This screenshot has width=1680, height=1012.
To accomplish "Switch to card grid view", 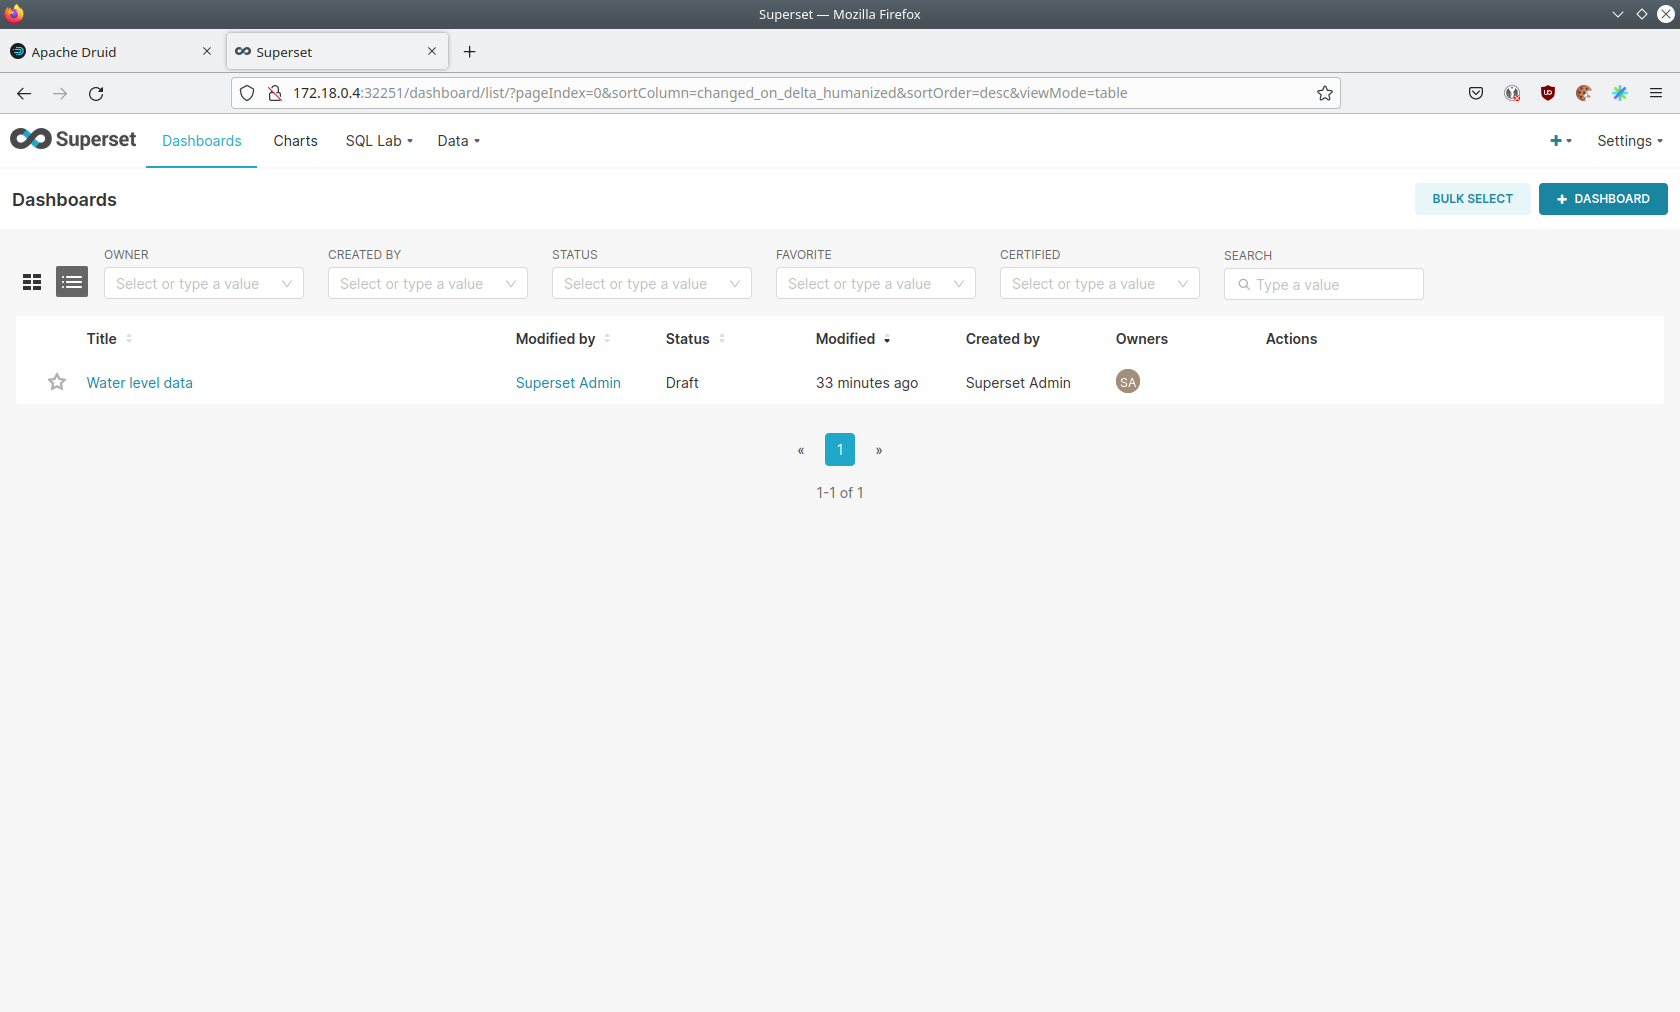I will pyautogui.click(x=32, y=283).
